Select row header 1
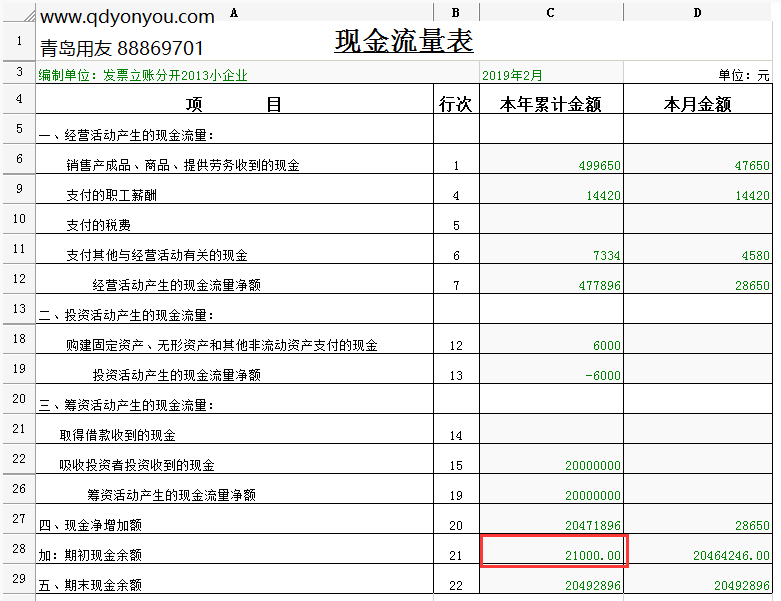The width and height of the screenshot is (781, 601). click(x=19, y=41)
